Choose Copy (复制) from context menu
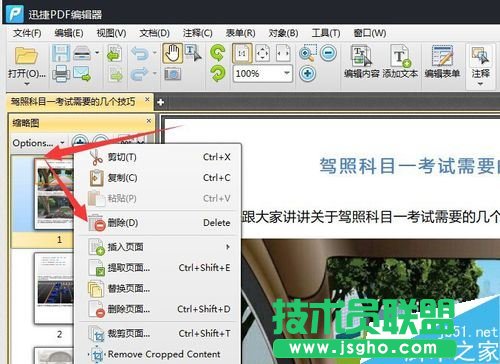This screenshot has width=500, height=364. point(159,178)
